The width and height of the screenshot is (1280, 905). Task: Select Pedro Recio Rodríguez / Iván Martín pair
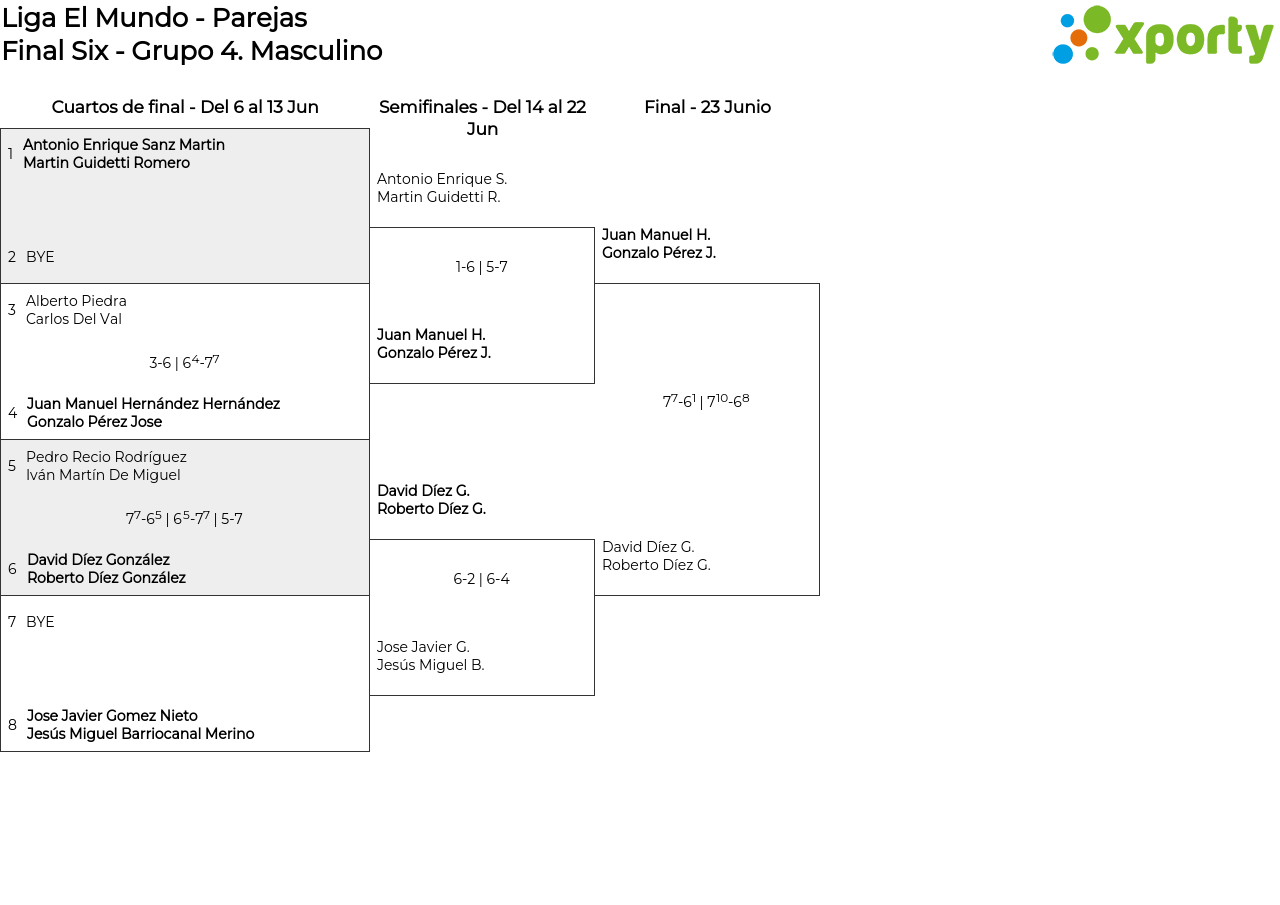106,466
